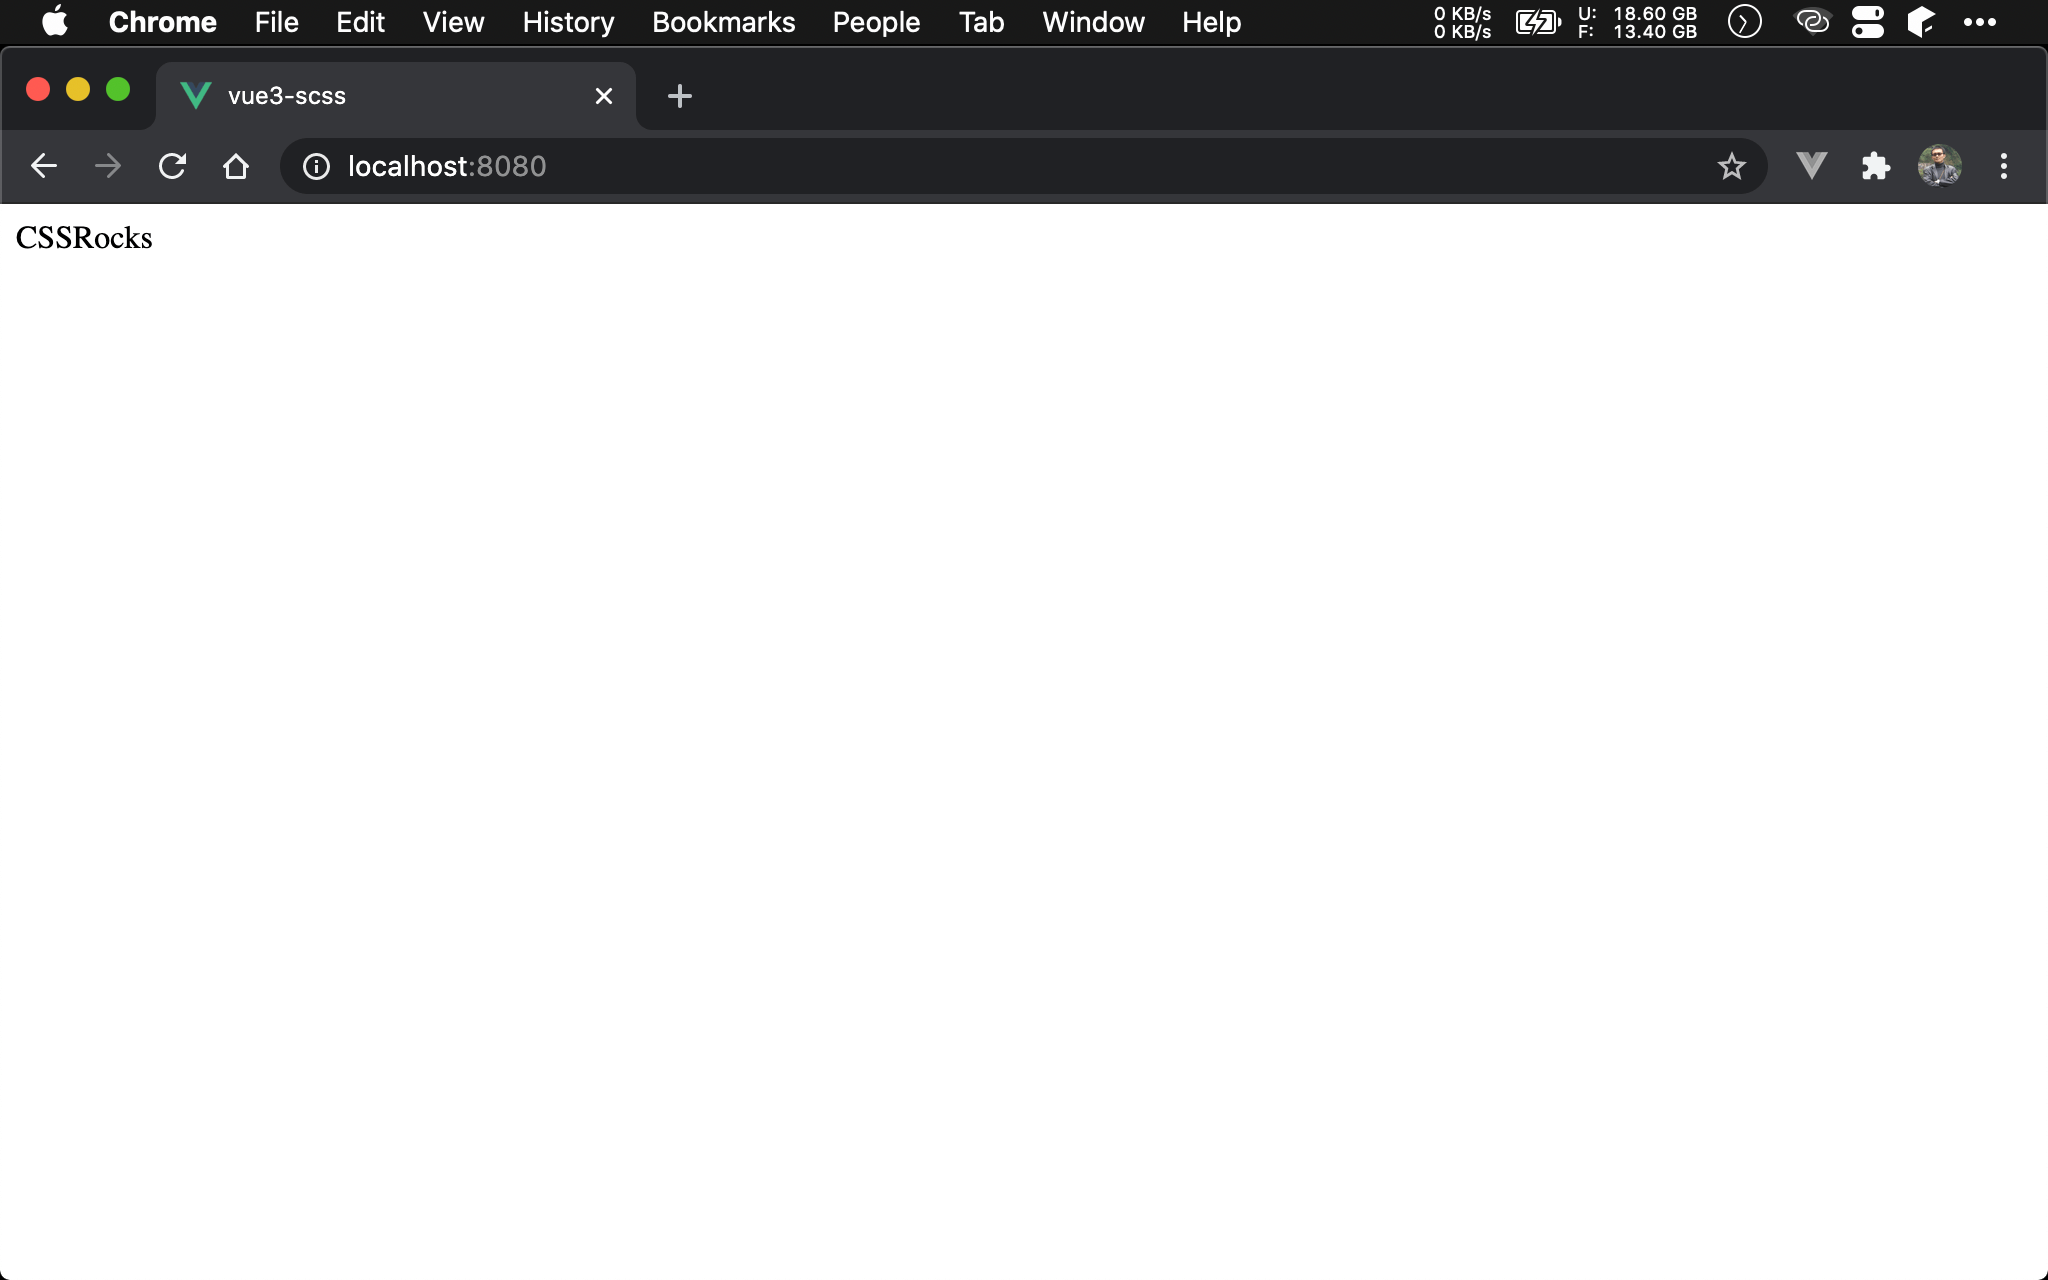This screenshot has height=1280, width=2048.
Task: Open the macOS Control Center toggles icon
Action: pyautogui.click(x=1867, y=22)
